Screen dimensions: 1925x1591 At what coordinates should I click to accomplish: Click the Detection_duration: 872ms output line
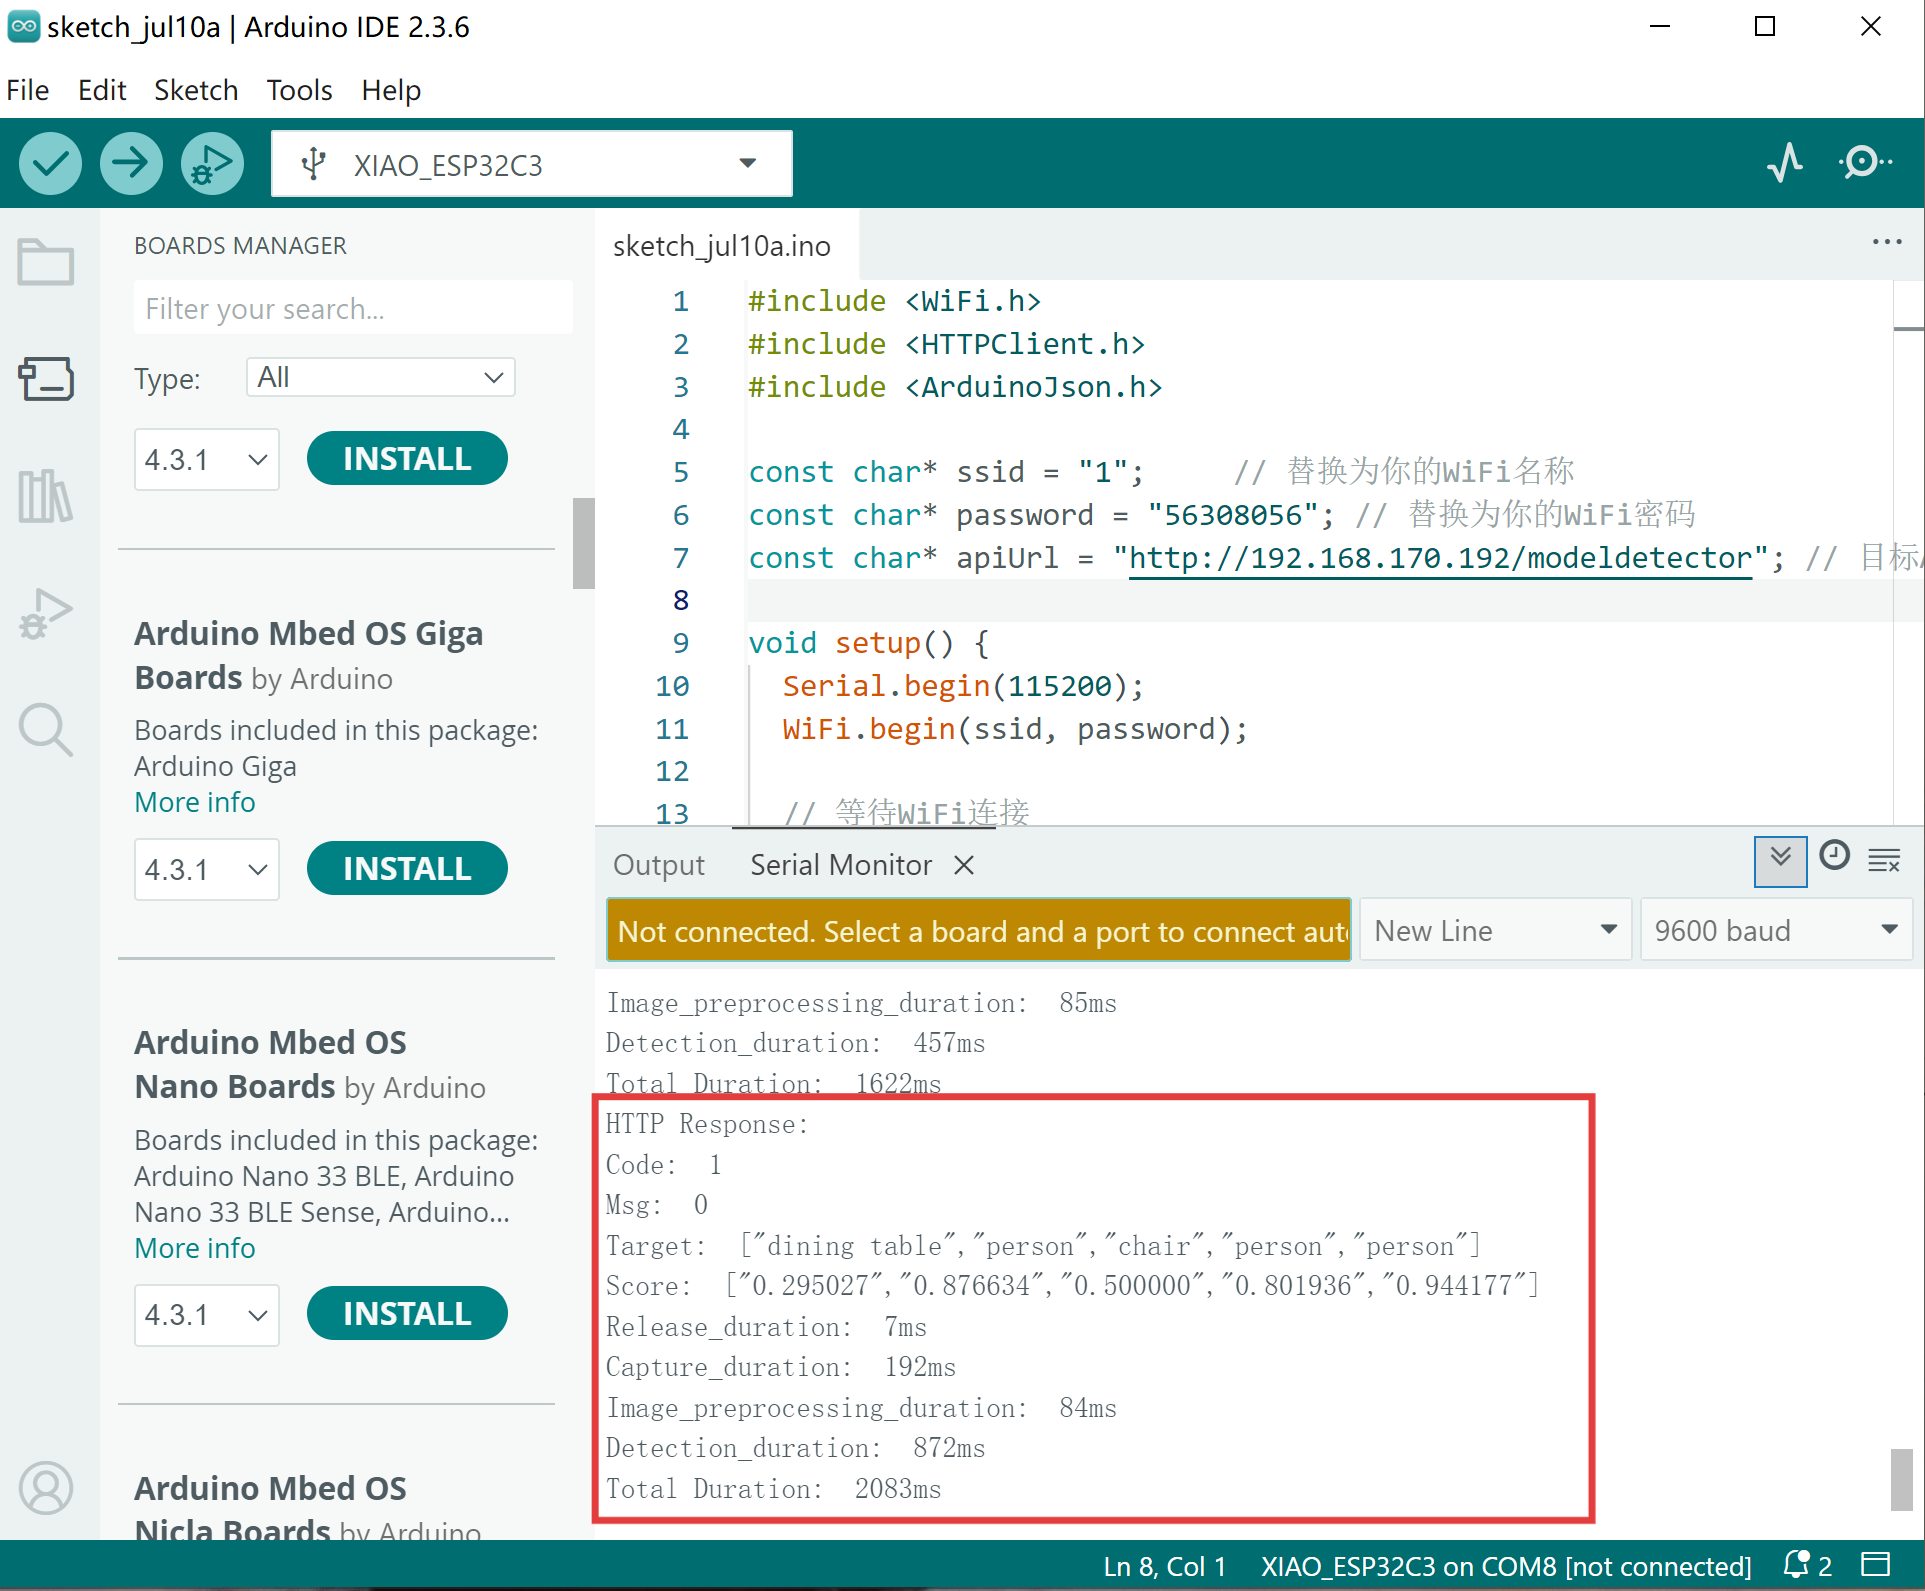click(795, 1448)
